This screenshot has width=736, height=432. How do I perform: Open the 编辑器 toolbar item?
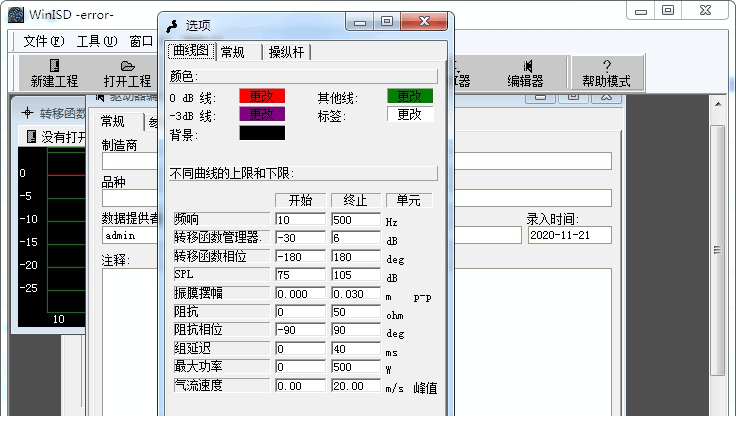pos(525,73)
